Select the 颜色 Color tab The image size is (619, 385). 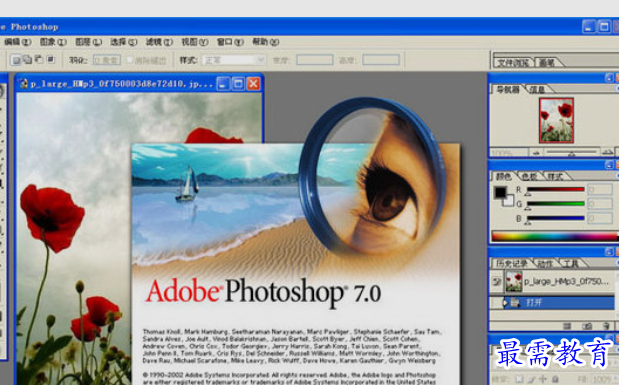point(503,177)
